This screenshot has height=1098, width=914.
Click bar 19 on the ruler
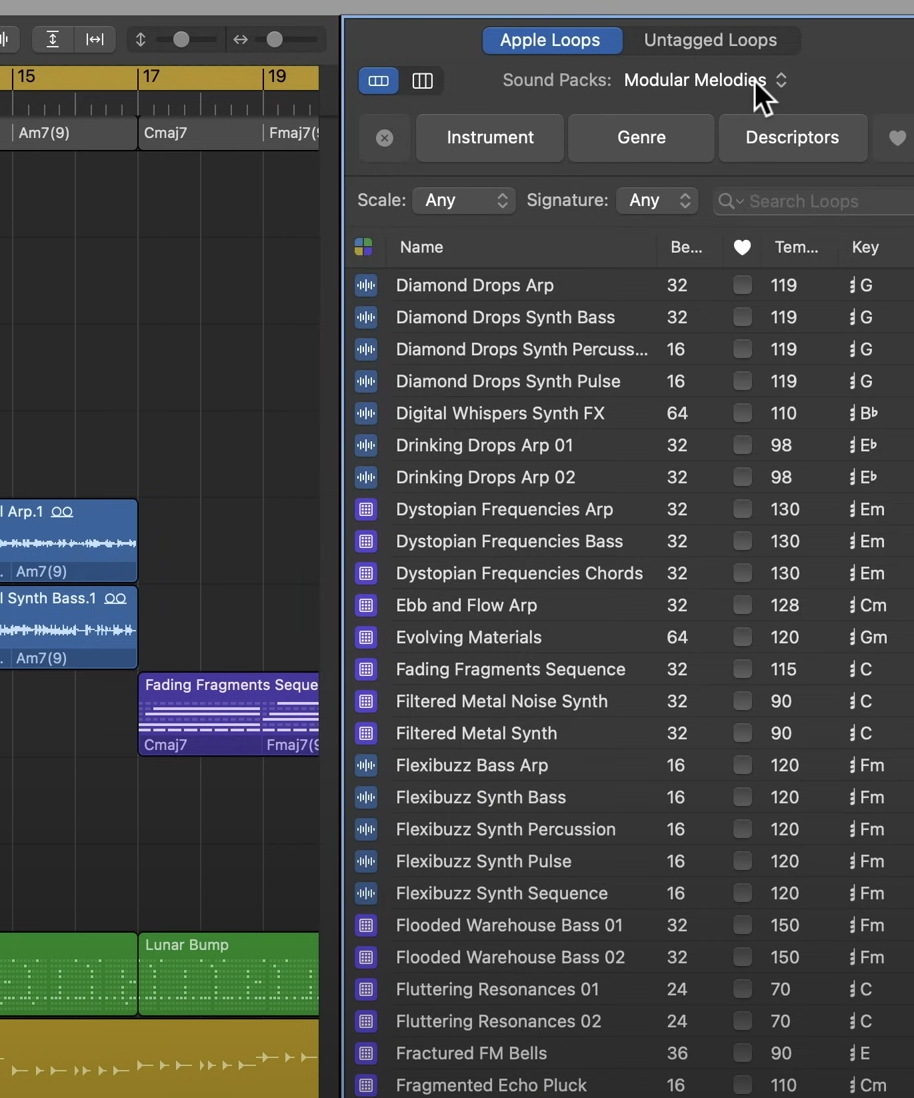point(277,76)
